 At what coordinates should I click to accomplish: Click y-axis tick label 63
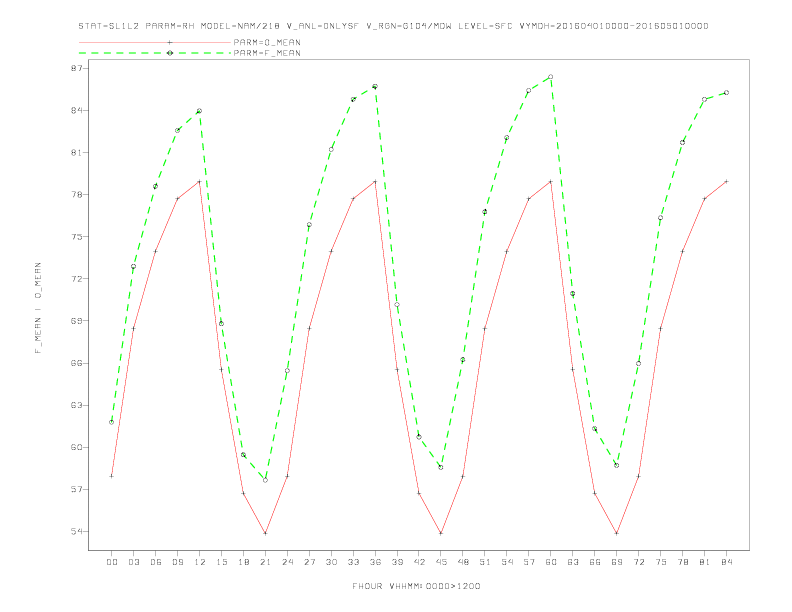point(77,405)
